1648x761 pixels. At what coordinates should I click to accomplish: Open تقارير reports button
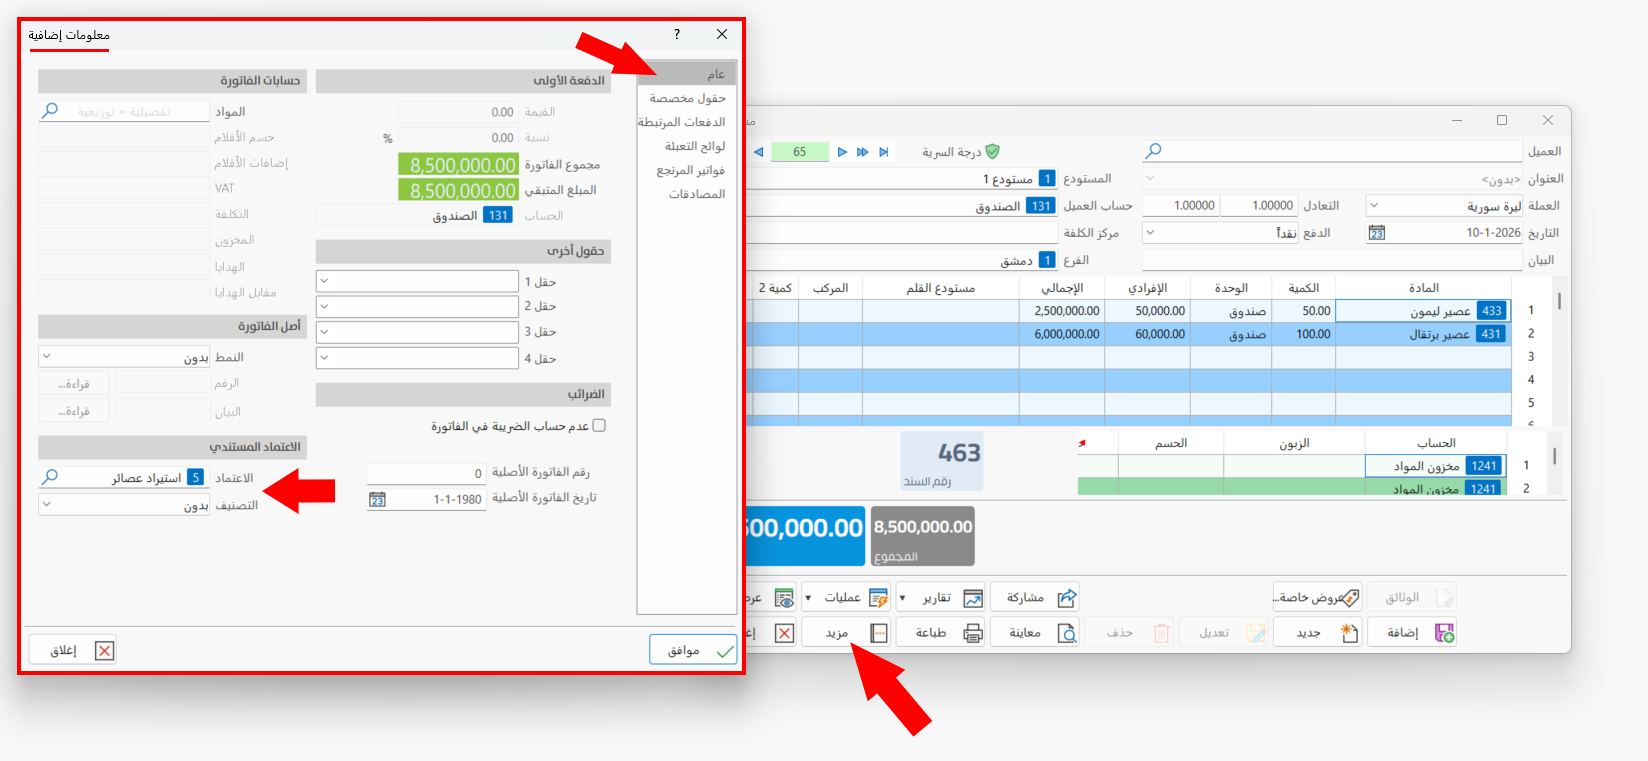(941, 598)
